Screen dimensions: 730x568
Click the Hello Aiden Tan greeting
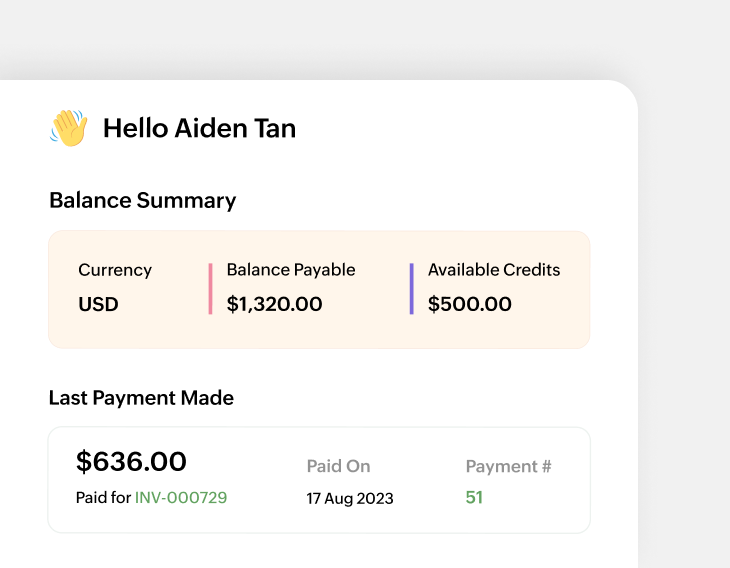coord(199,128)
